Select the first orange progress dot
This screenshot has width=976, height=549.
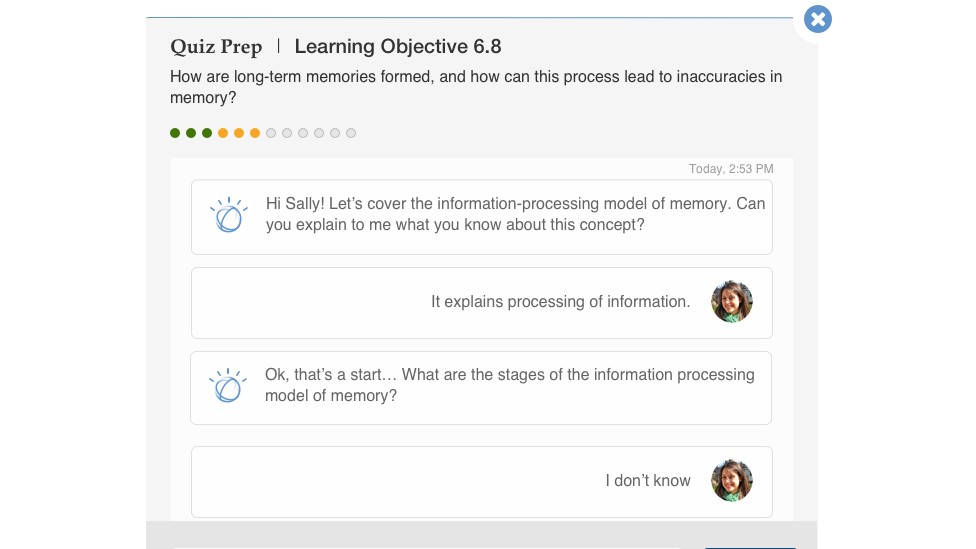[223, 133]
